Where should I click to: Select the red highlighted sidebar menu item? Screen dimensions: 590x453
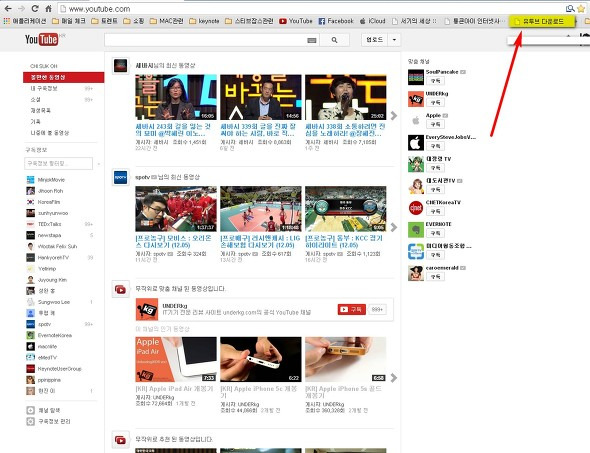point(64,77)
